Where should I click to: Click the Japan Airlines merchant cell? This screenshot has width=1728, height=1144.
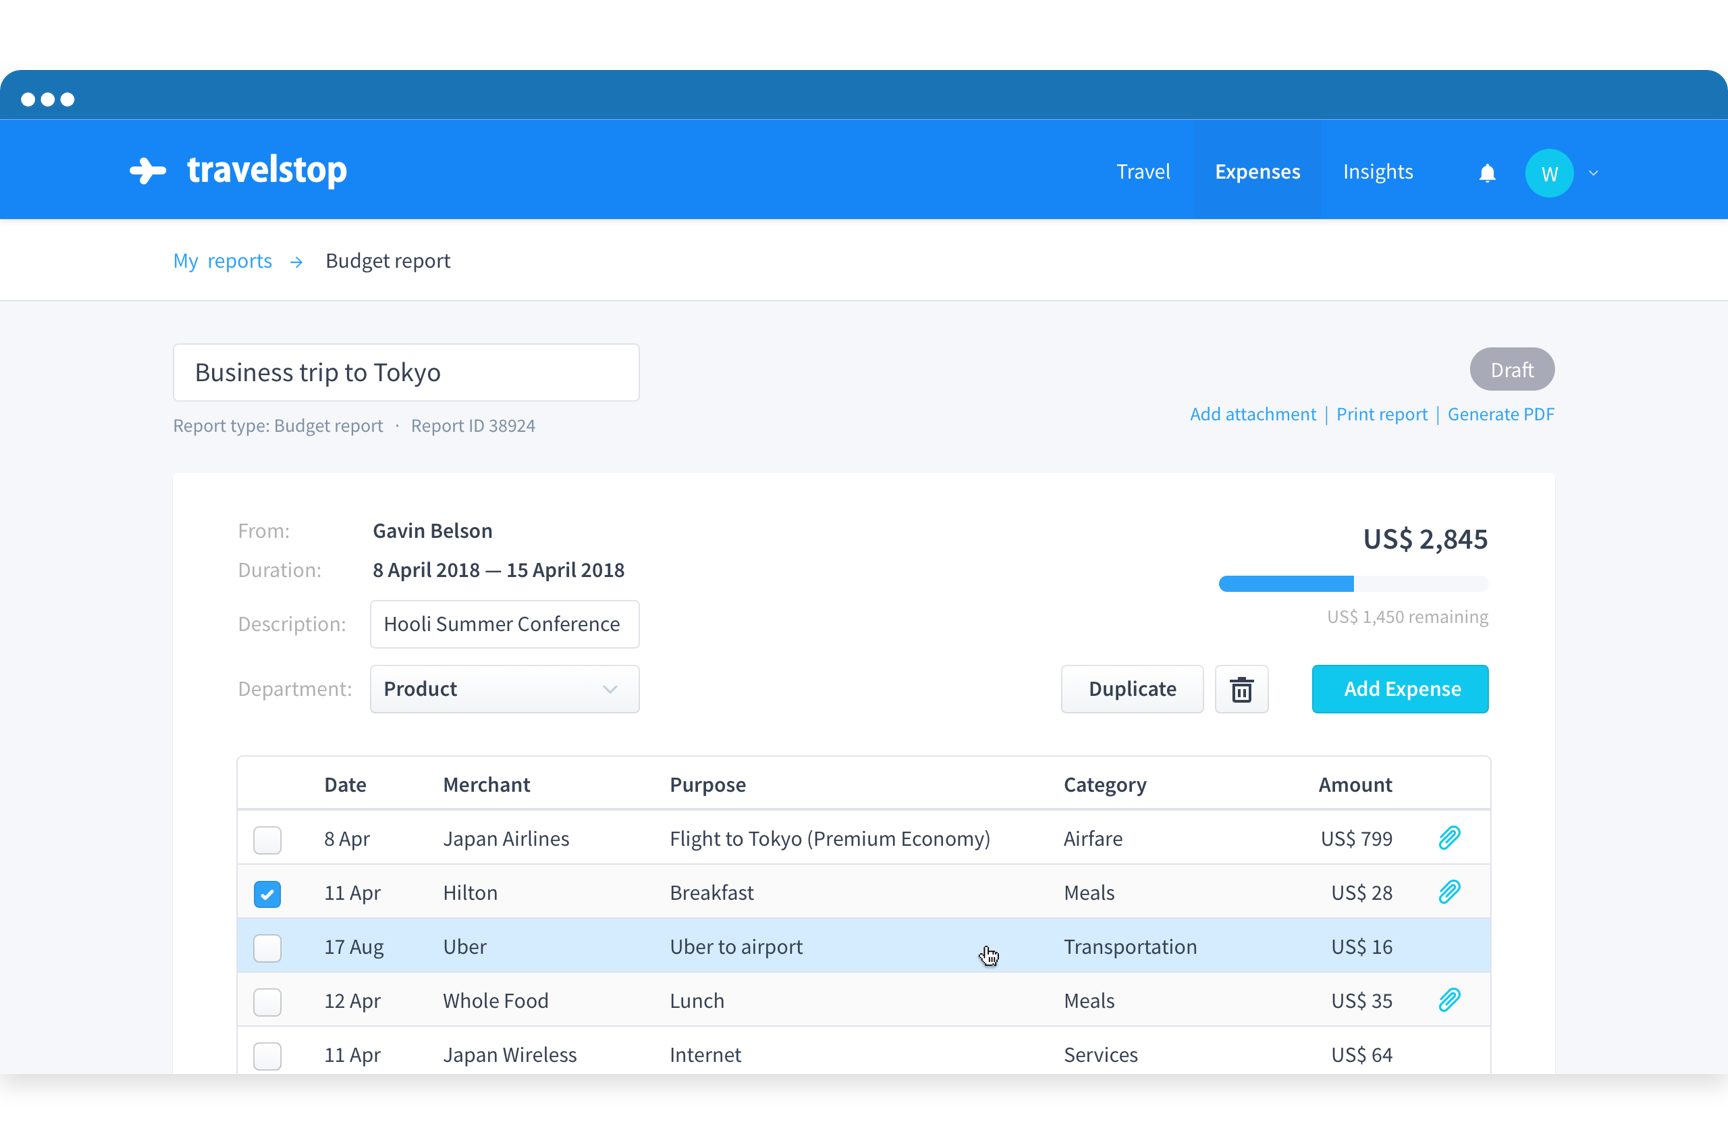506,839
